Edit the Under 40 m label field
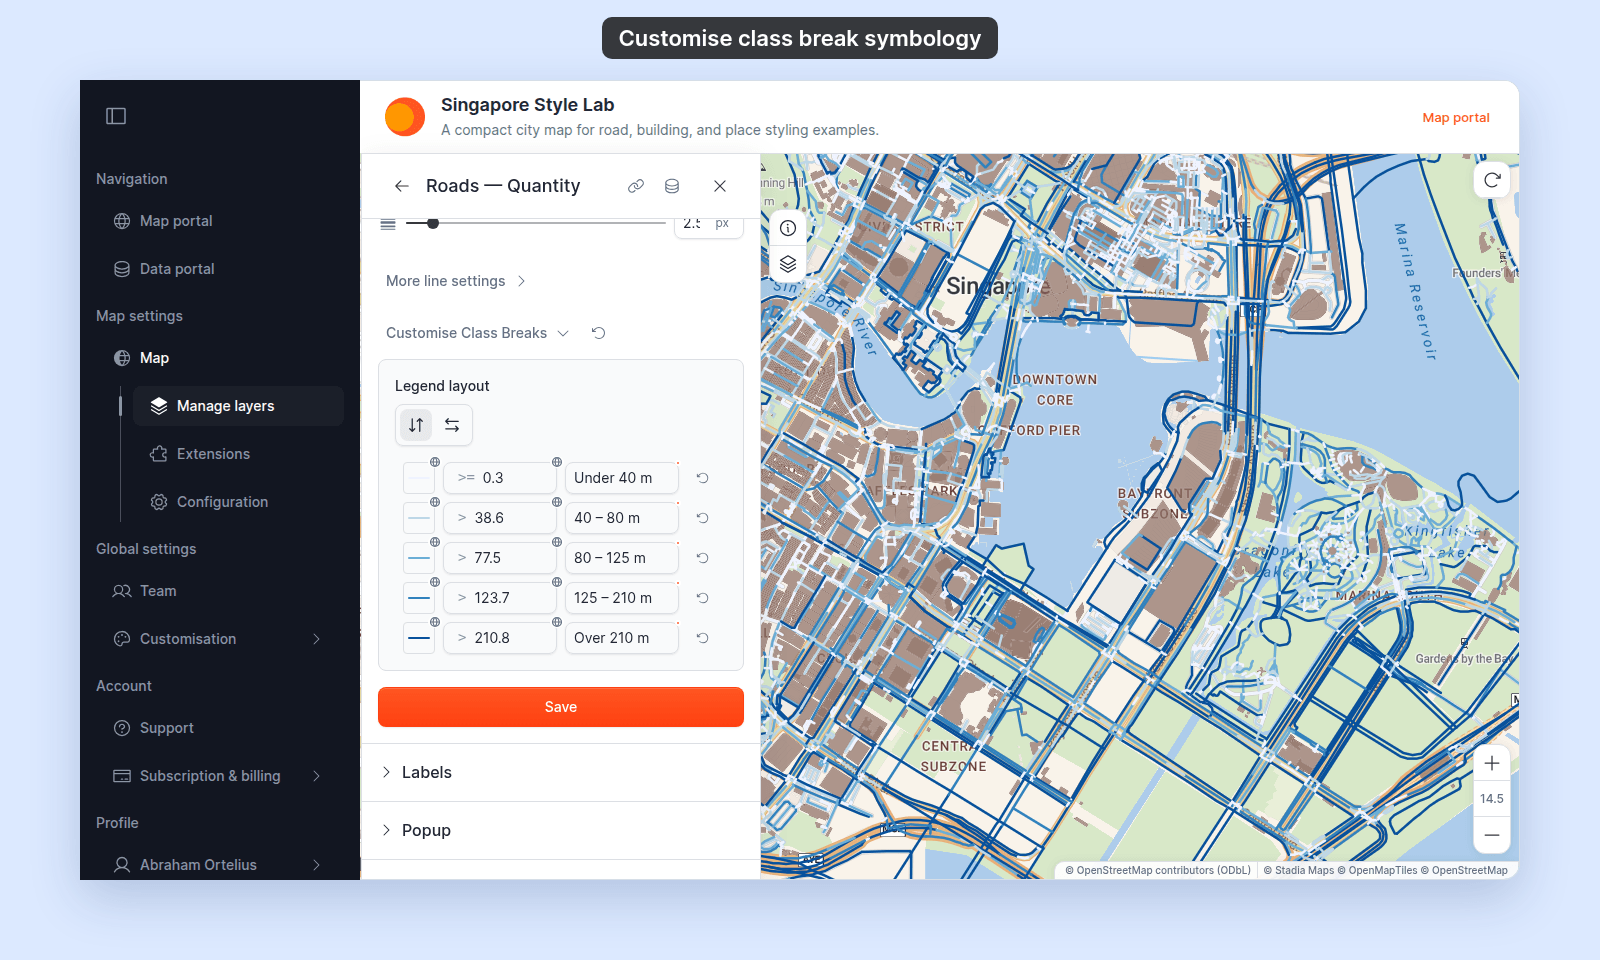Image resolution: width=1600 pixels, height=960 pixels. point(622,478)
